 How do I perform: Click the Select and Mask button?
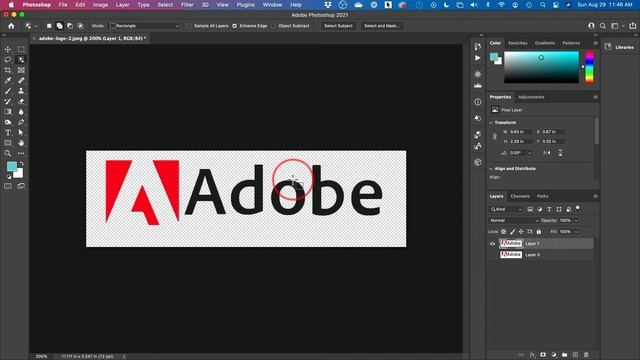tap(382, 26)
